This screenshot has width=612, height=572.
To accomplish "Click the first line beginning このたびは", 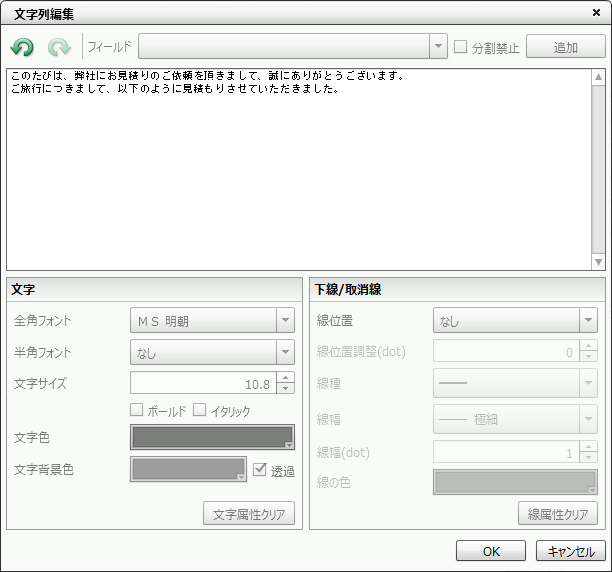I will coord(208,76).
